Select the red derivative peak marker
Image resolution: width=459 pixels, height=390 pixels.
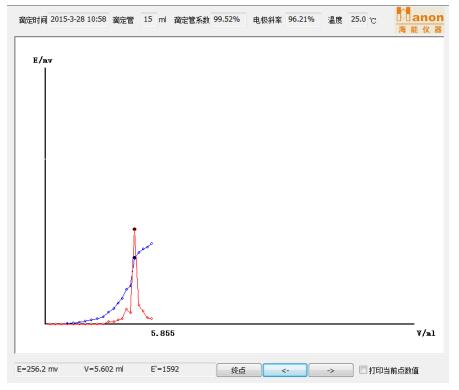[x=134, y=229]
